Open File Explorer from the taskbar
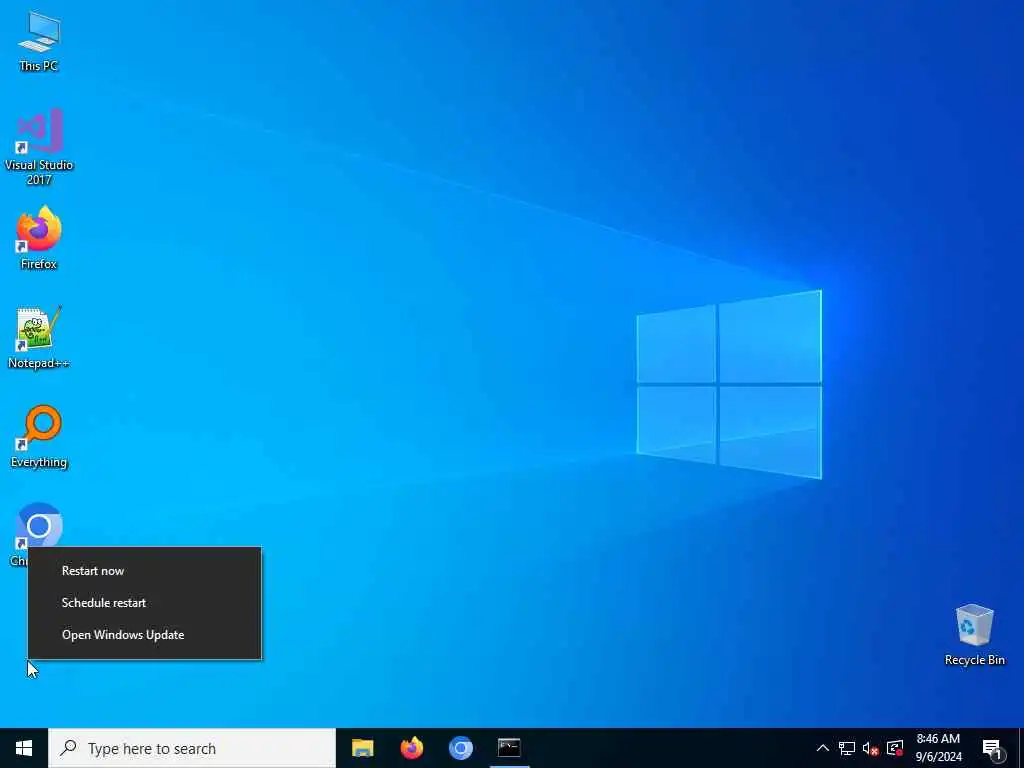The height and width of the screenshot is (768, 1024). [362, 748]
